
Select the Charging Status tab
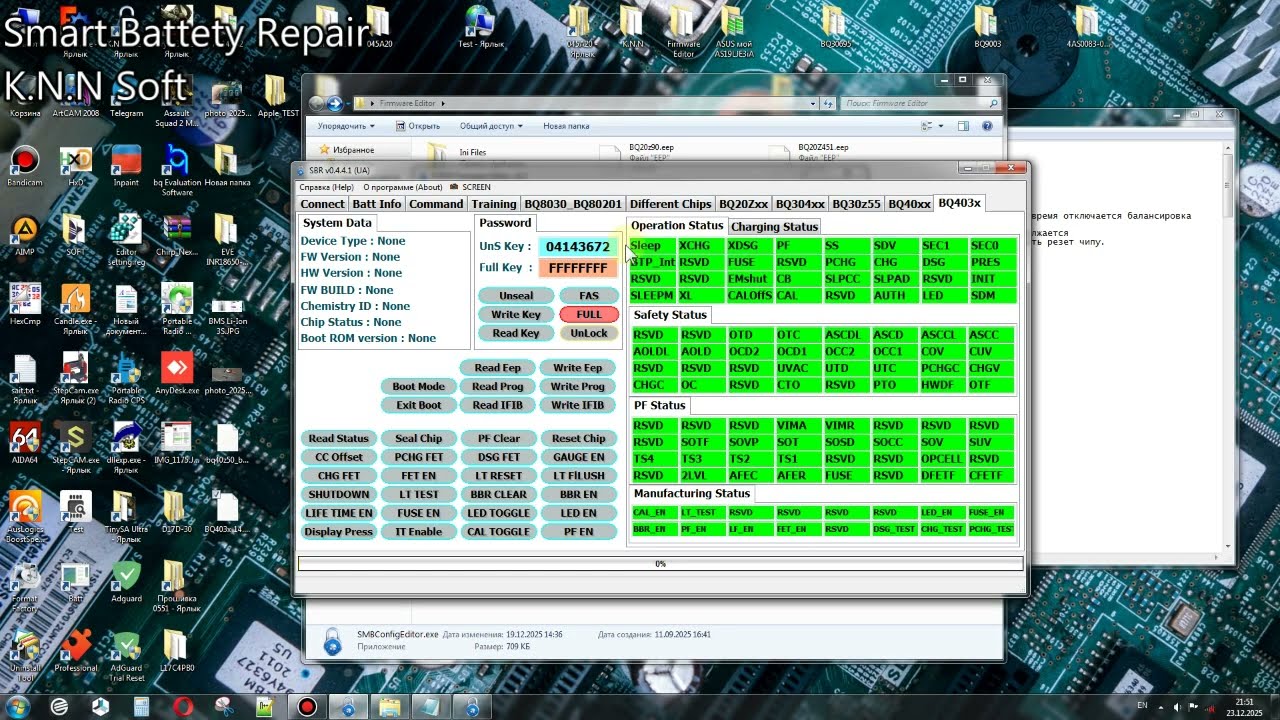775,227
